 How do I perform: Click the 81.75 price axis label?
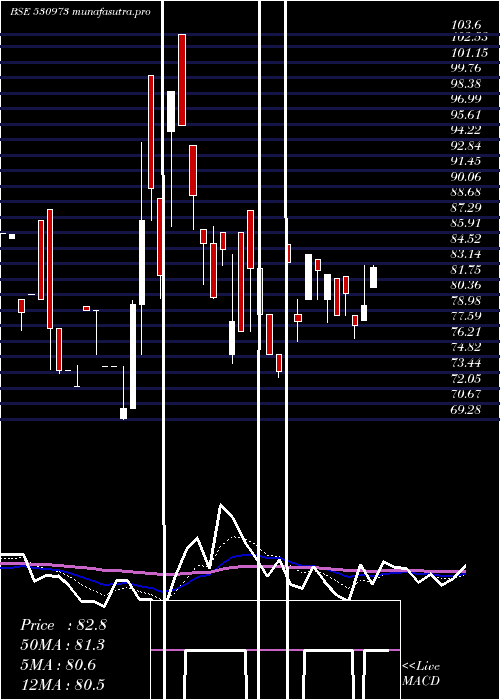click(x=466, y=270)
